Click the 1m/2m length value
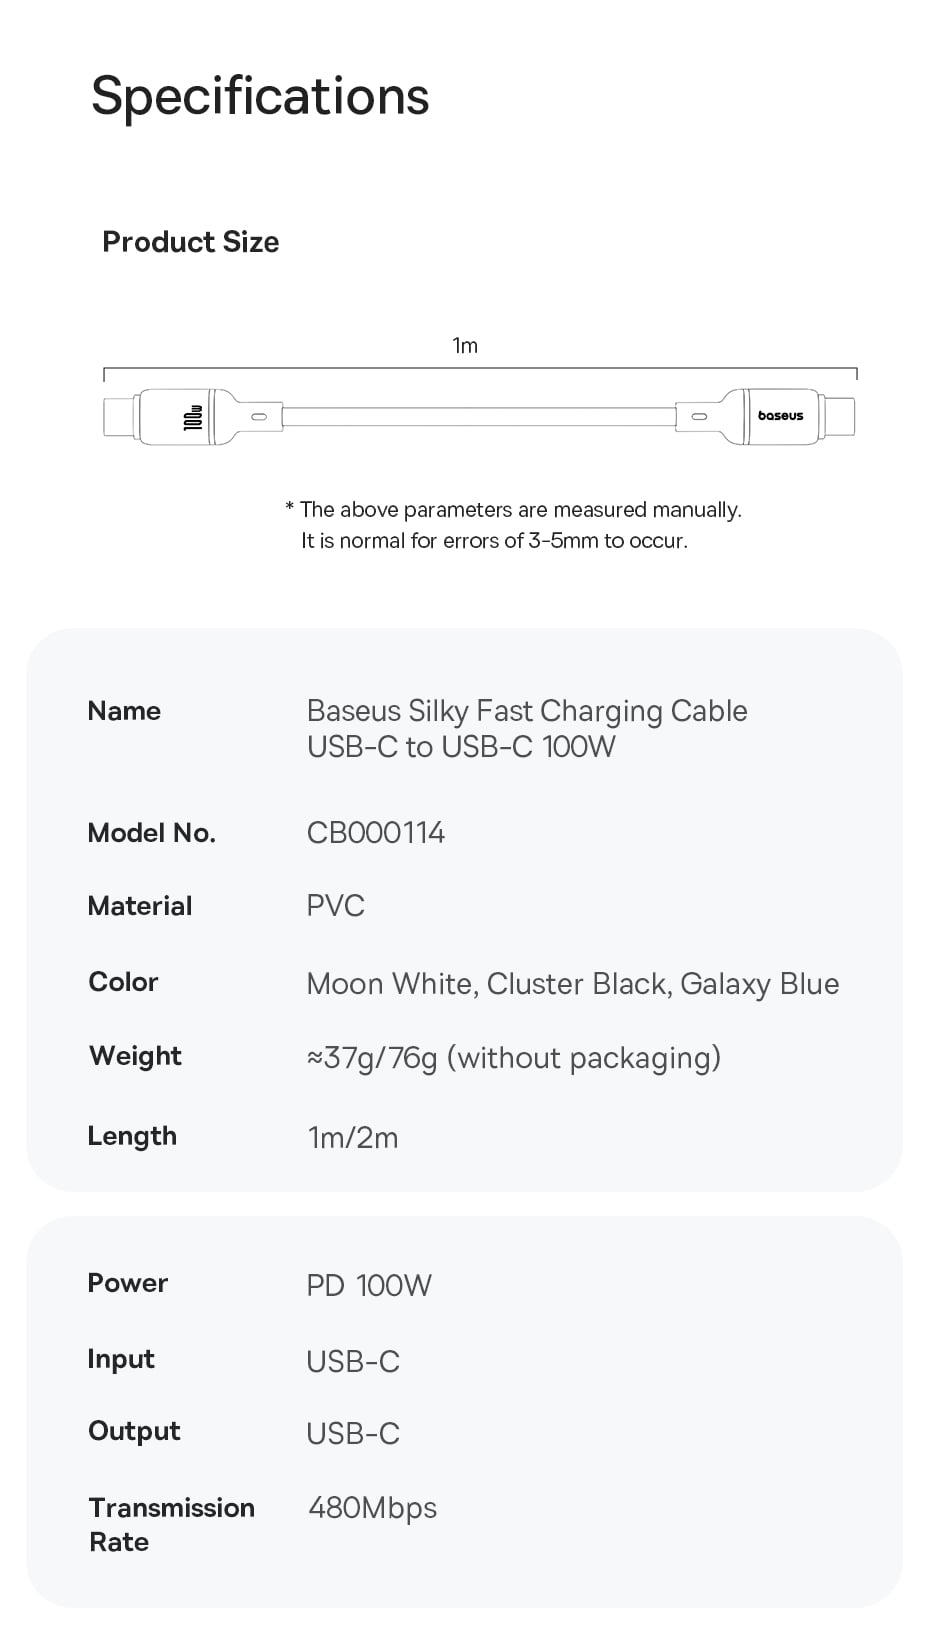 coord(352,1138)
